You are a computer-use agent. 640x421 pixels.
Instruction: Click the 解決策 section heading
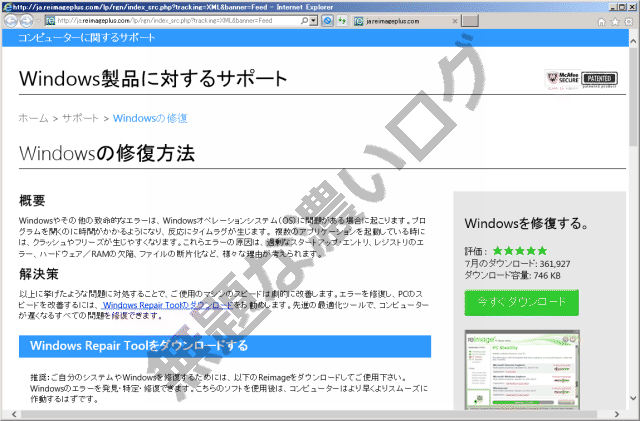[x=39, y=274]
